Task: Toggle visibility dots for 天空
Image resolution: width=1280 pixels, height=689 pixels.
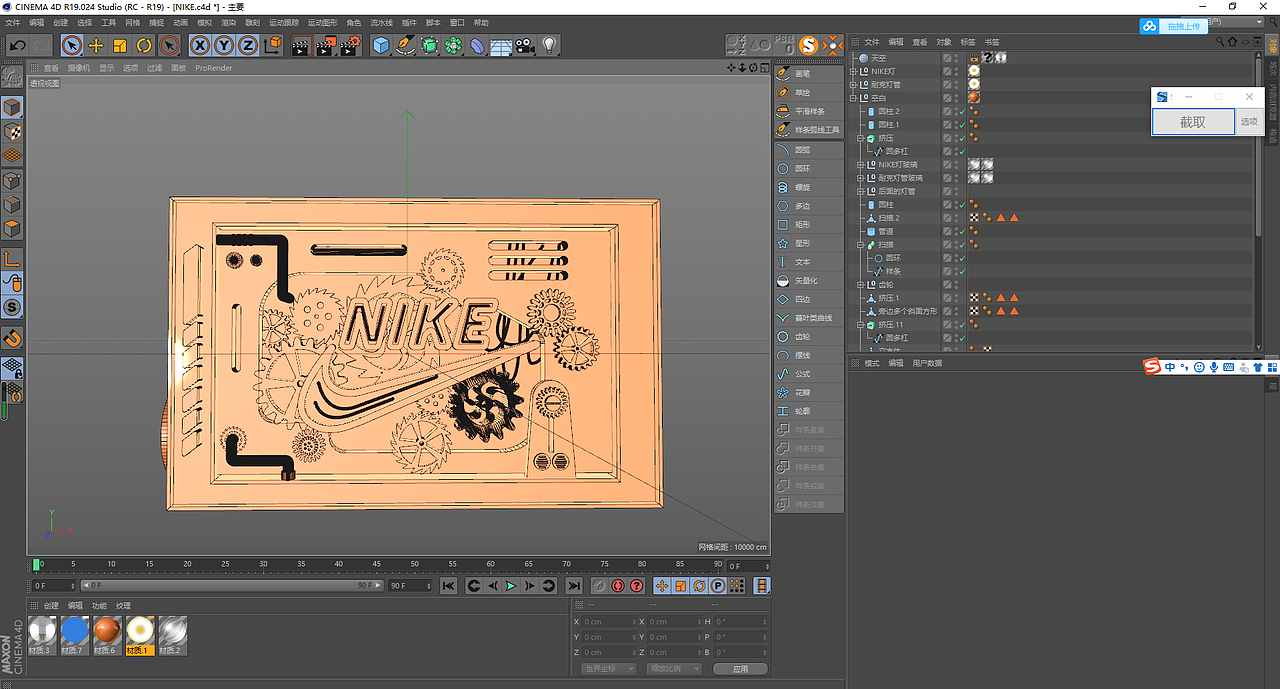Action: 956,58
